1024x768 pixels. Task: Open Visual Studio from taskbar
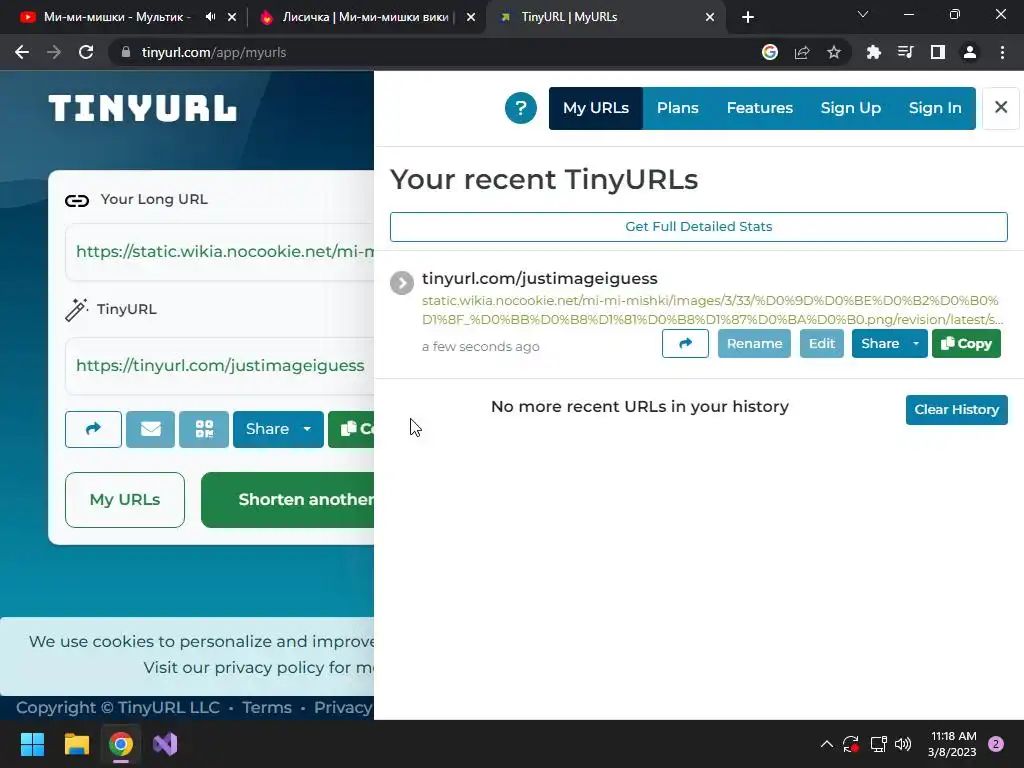pyautogui.click(x=165, y=744)
